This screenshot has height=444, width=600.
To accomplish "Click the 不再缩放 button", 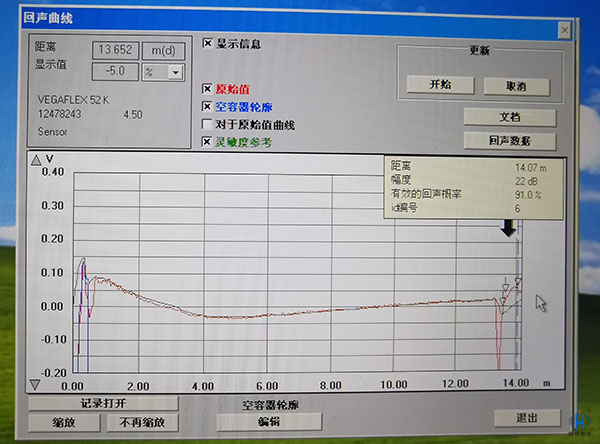I will click(142, 422).
